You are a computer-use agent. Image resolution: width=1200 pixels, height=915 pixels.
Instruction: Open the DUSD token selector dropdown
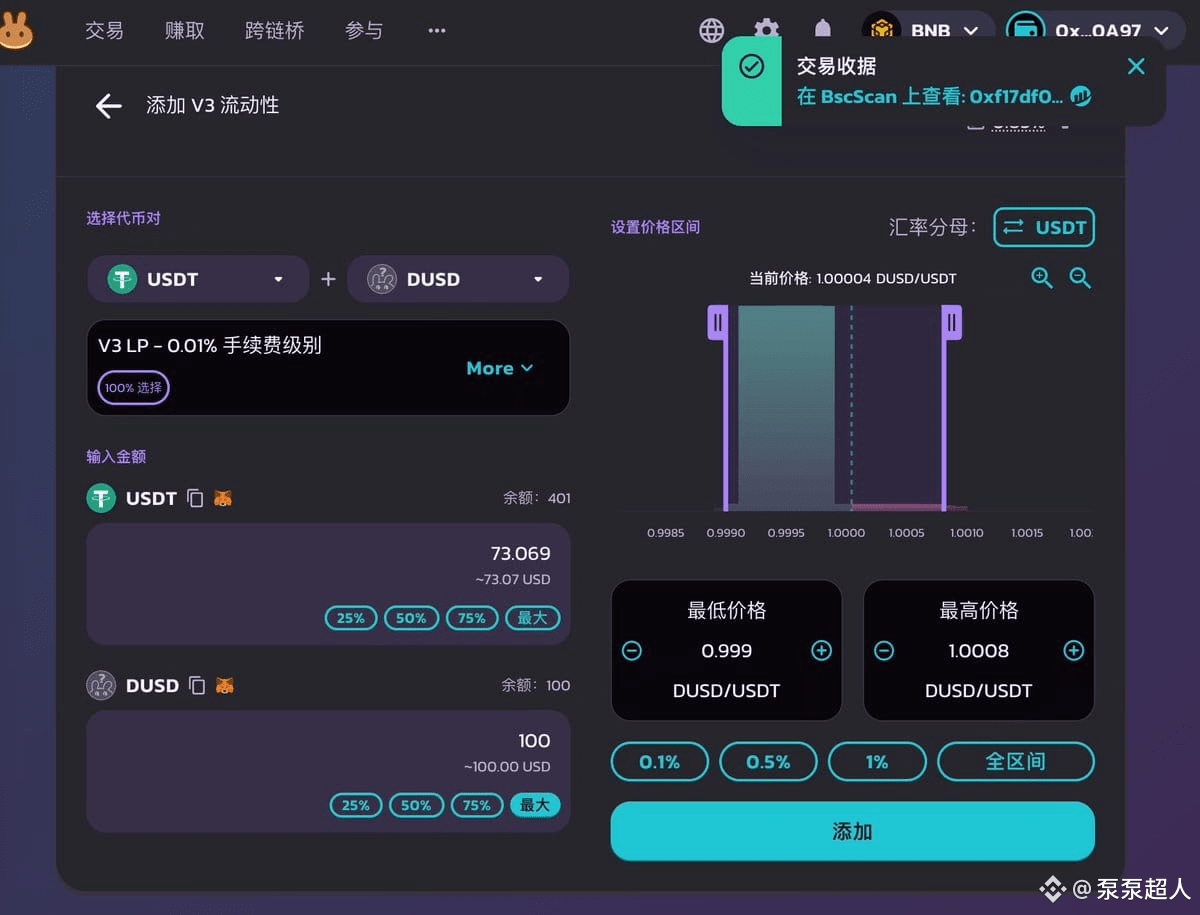point(457,279)
